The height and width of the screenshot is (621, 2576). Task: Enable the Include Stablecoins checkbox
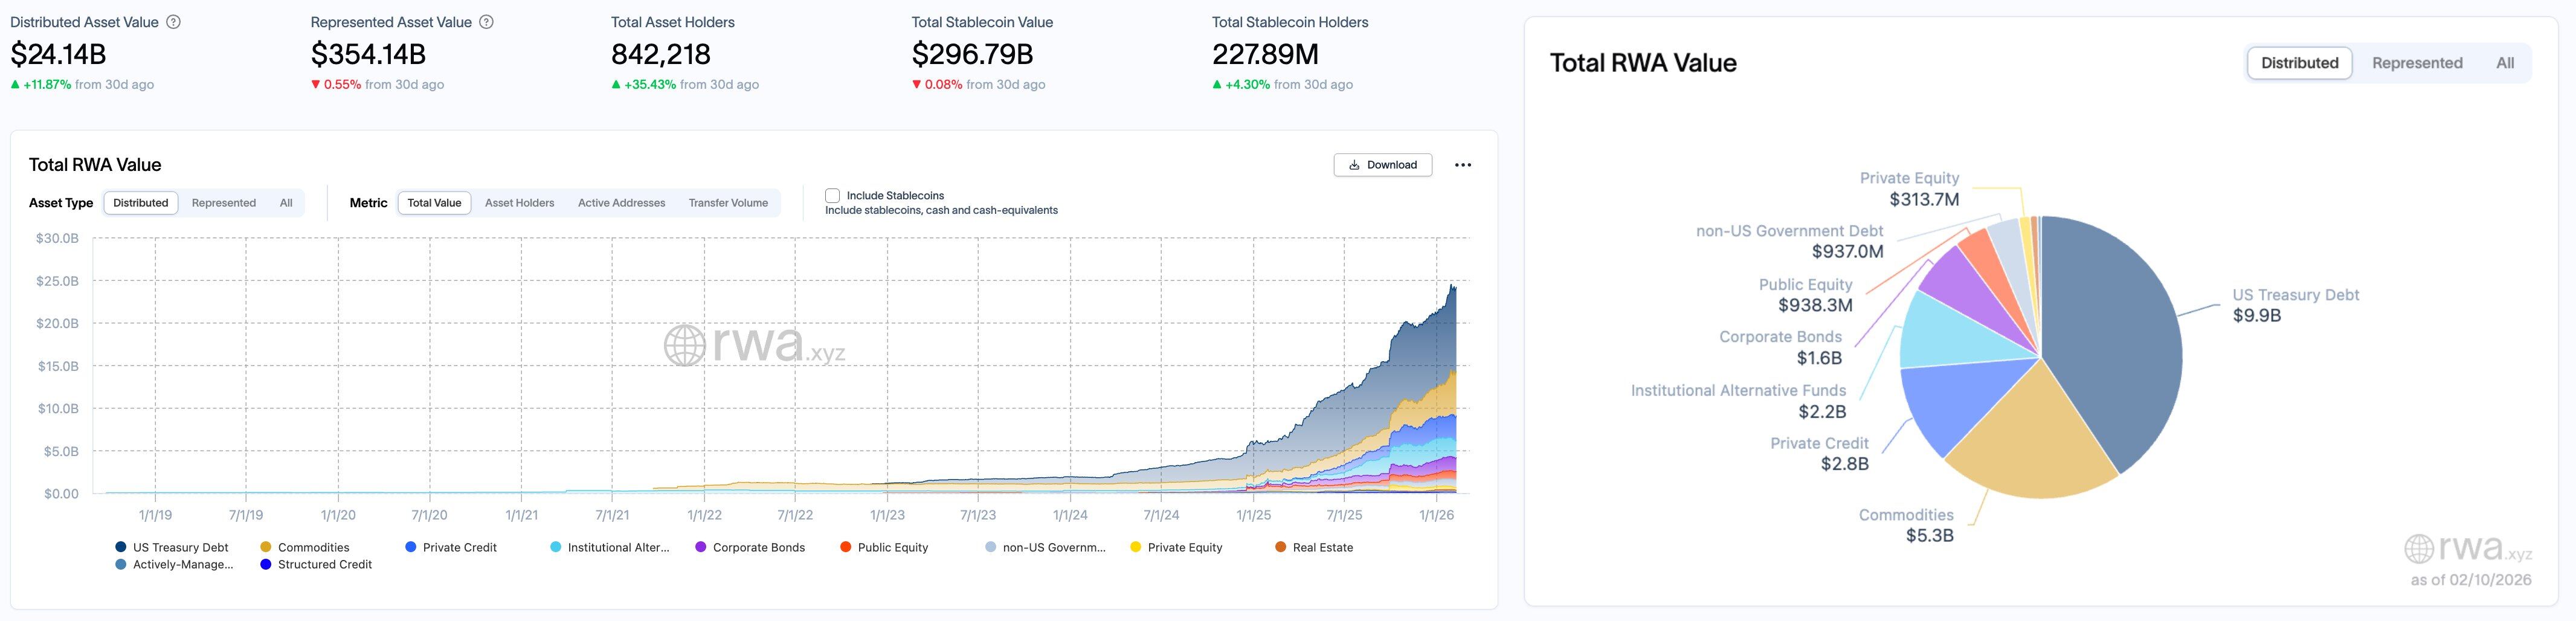(x=832, y=195)
